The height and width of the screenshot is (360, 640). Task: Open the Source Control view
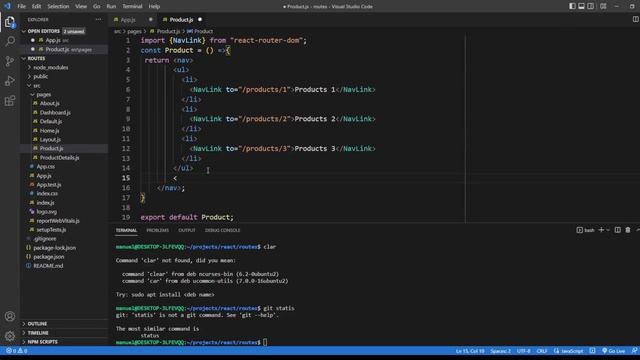coord(10,61)
